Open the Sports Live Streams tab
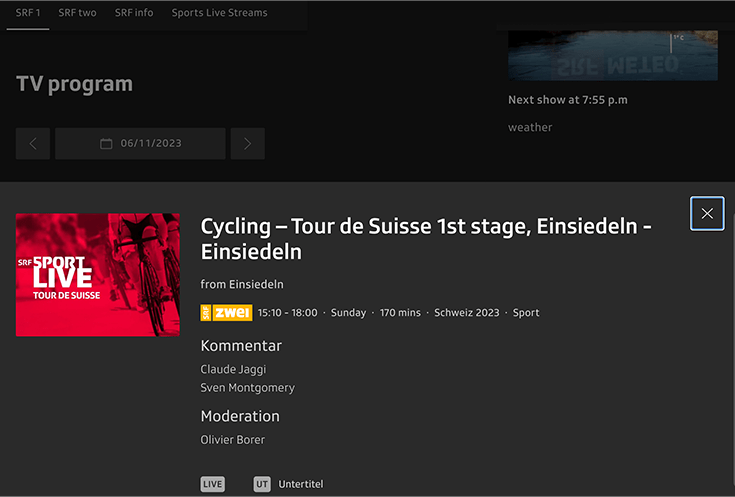 tap(219, 13)
